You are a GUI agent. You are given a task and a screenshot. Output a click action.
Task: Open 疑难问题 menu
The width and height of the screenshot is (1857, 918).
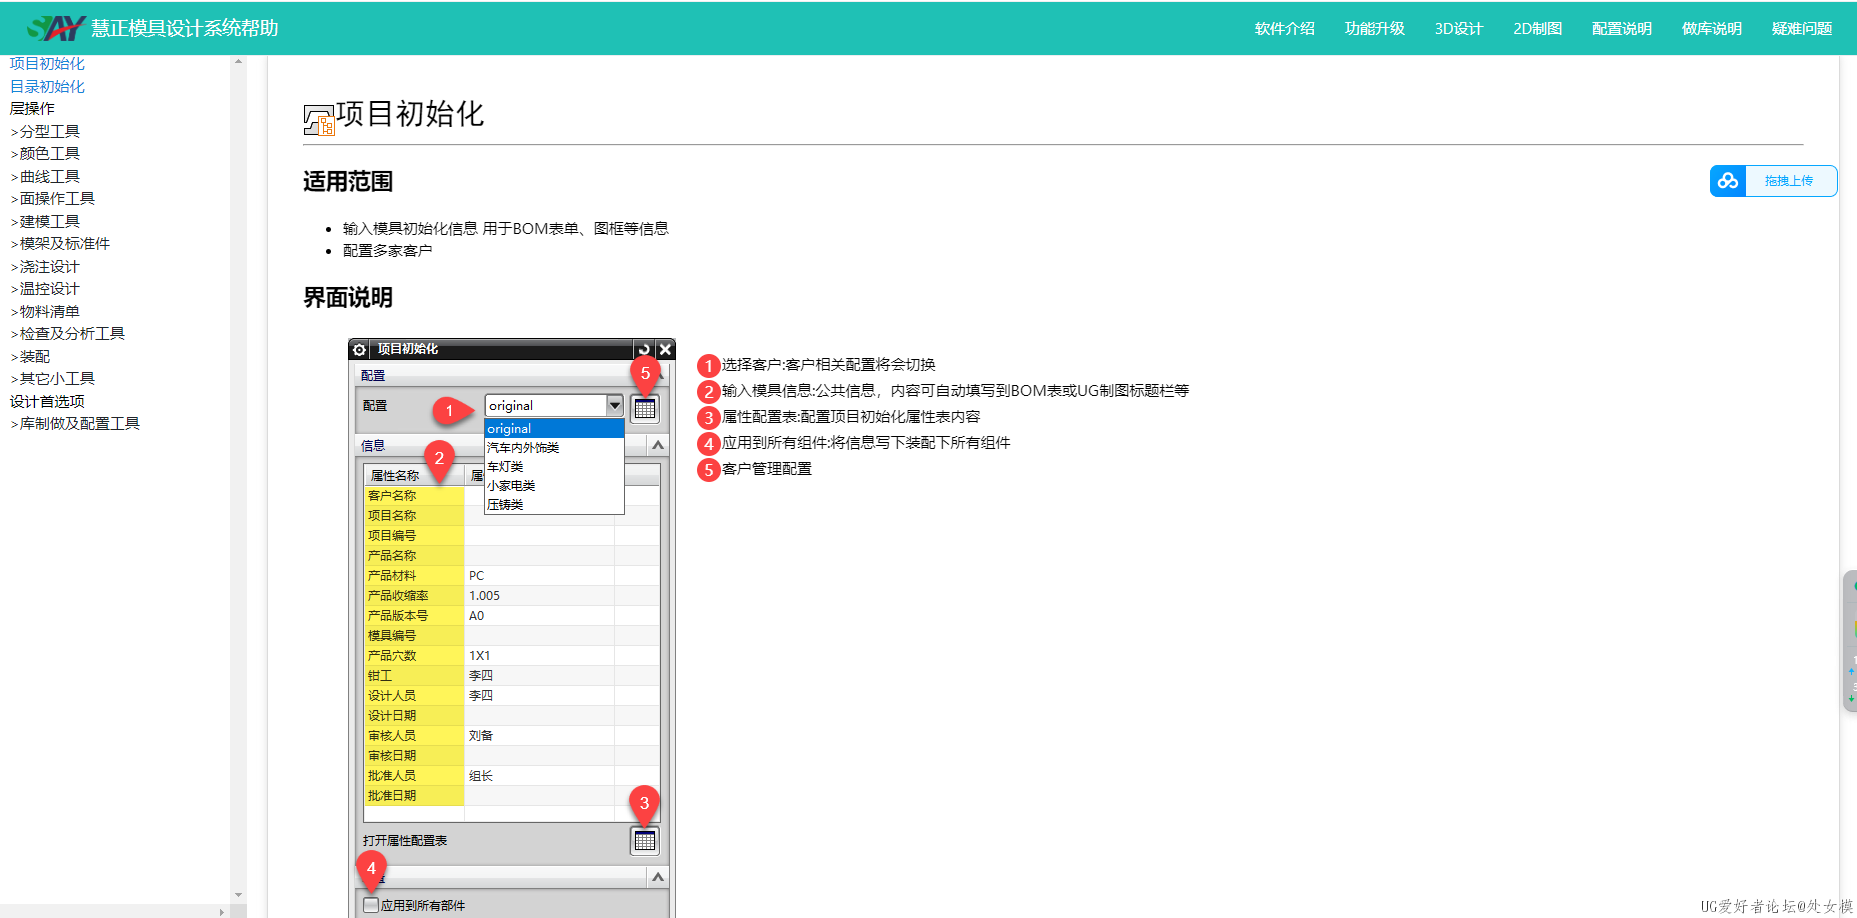coord(1802,28)
